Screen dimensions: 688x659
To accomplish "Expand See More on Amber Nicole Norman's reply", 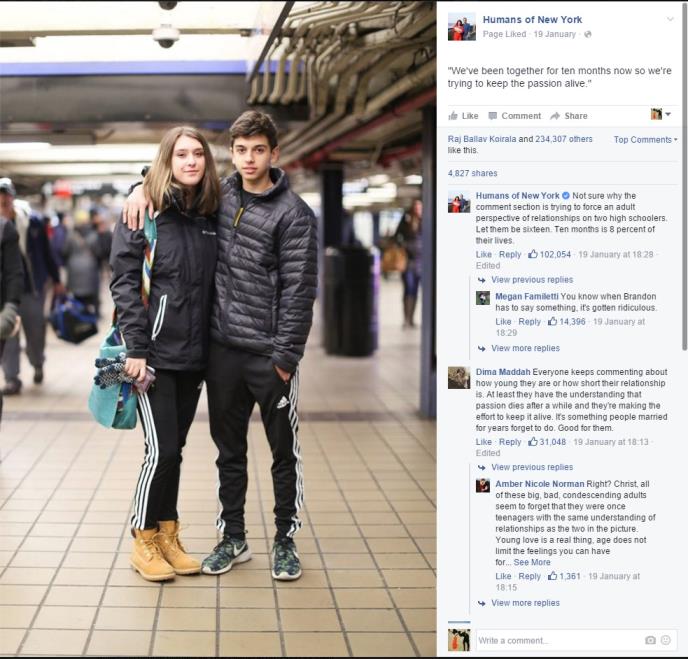I will (x=532, y=562).
